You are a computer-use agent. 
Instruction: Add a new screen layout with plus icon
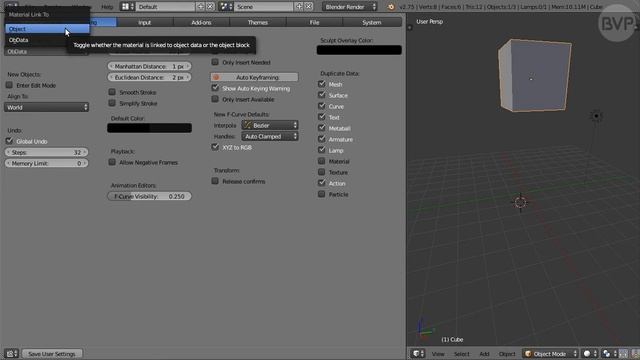point(200,7)
